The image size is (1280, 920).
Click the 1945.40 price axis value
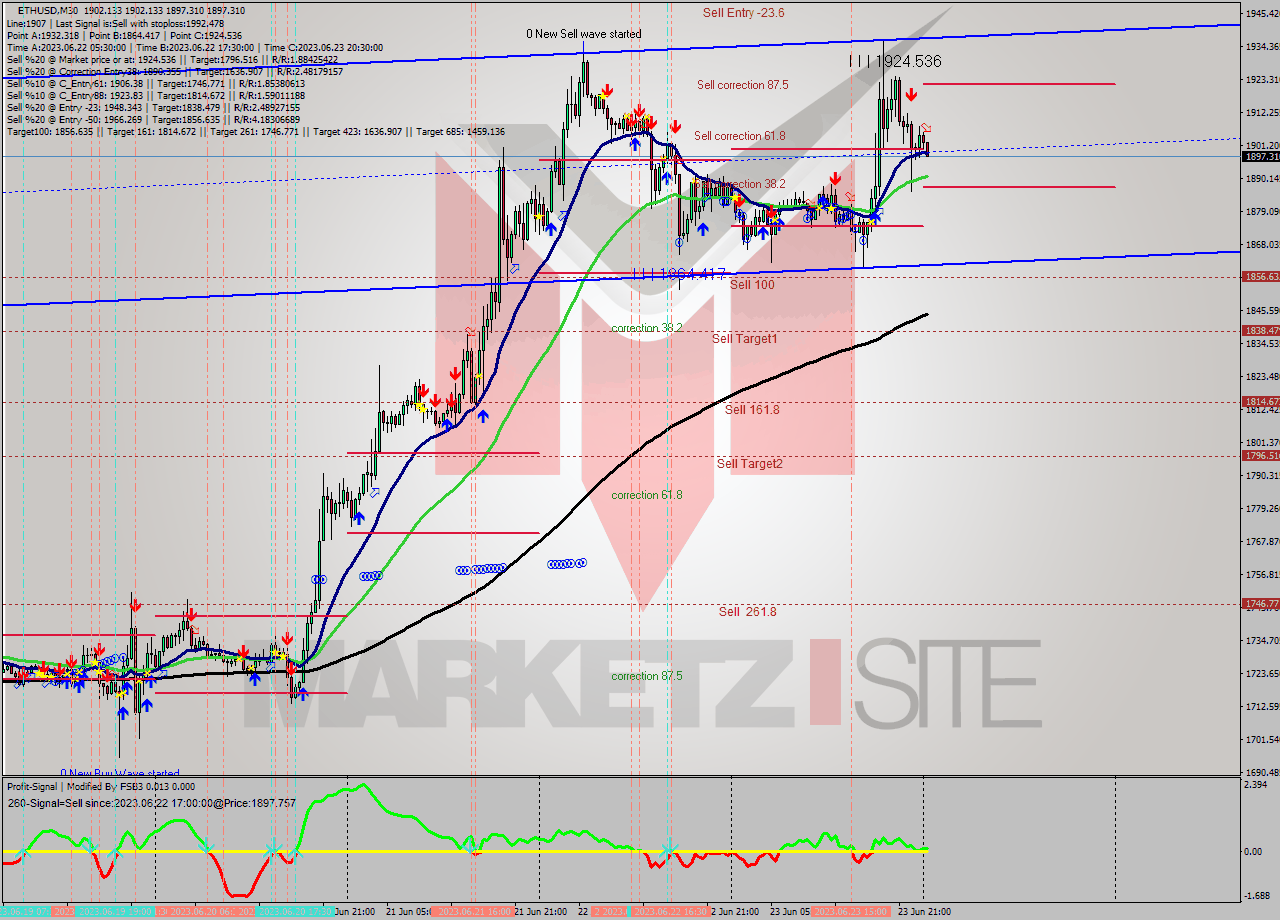(1262, 14)
